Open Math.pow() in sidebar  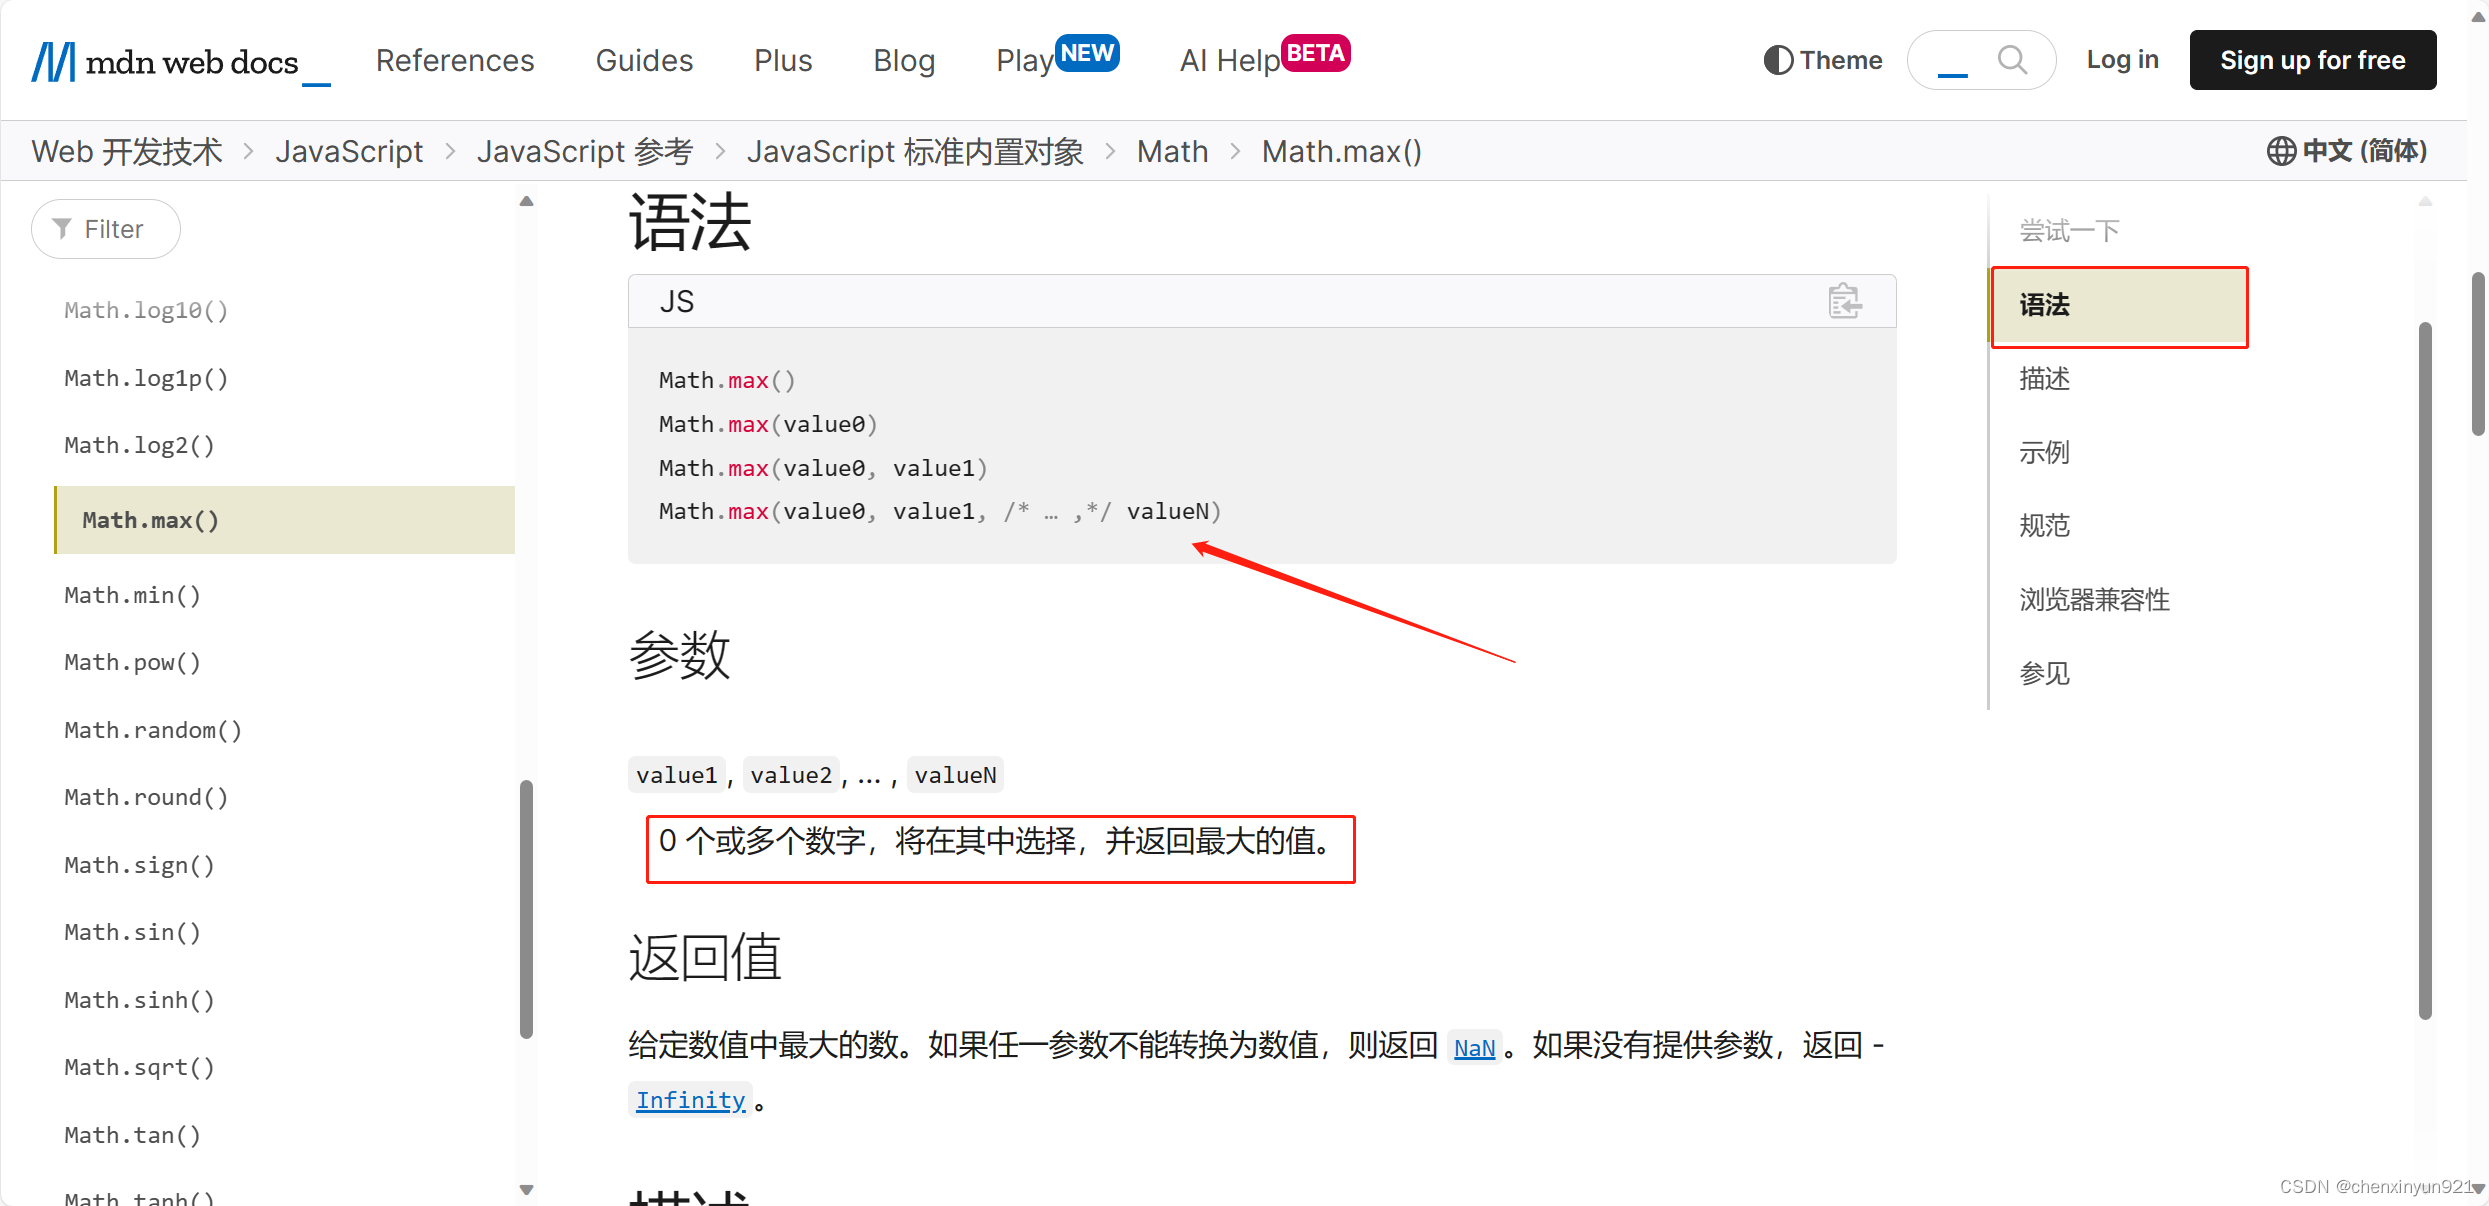(x=132, y=662)
